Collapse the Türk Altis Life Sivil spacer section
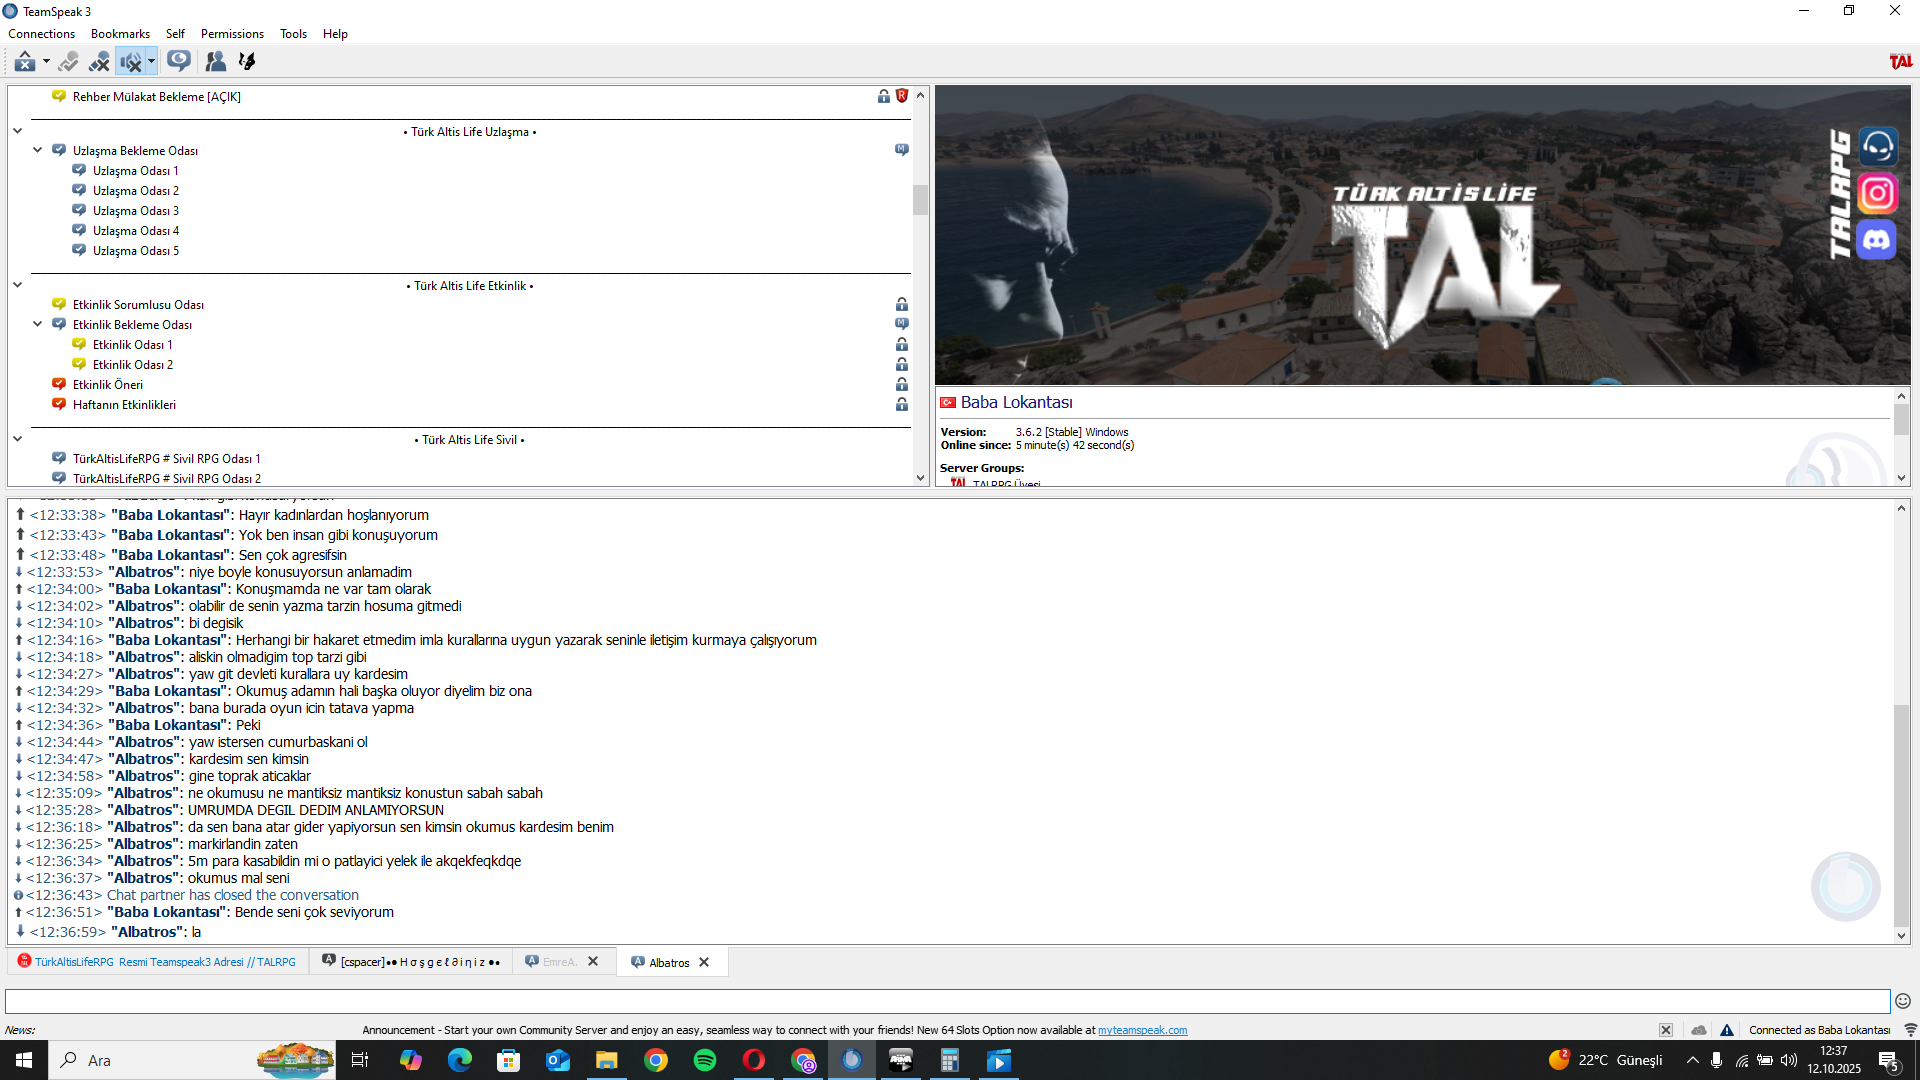 point(18,439)
